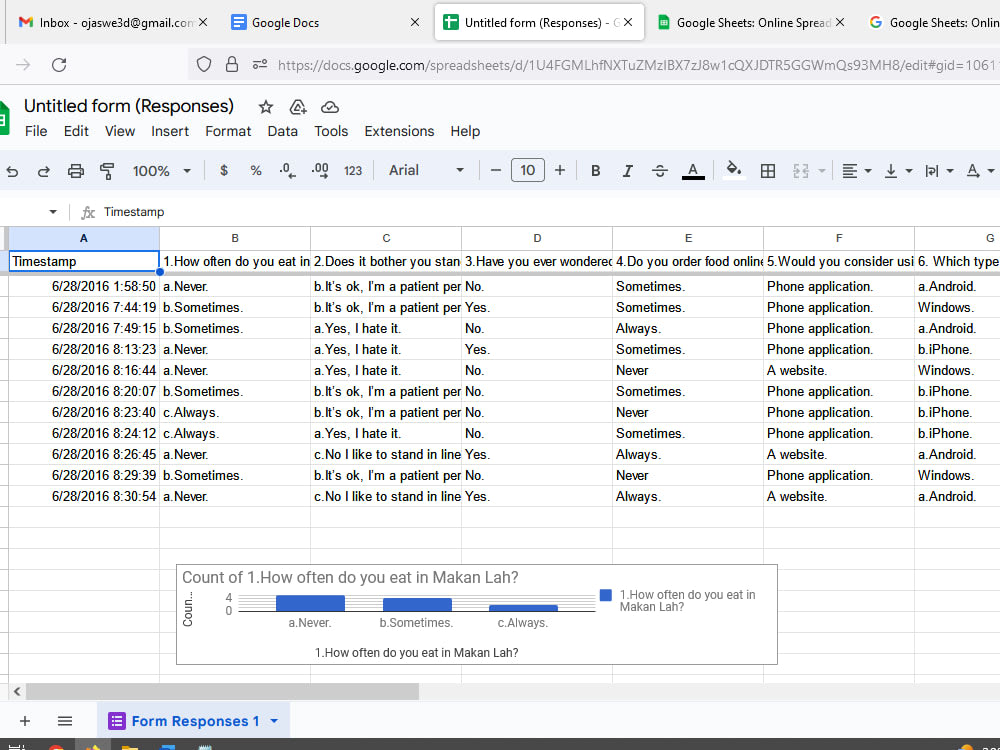Open the name box dropdown arrow
The width and height of the screenshot is (1000, 750).
(x=53, y=212)
